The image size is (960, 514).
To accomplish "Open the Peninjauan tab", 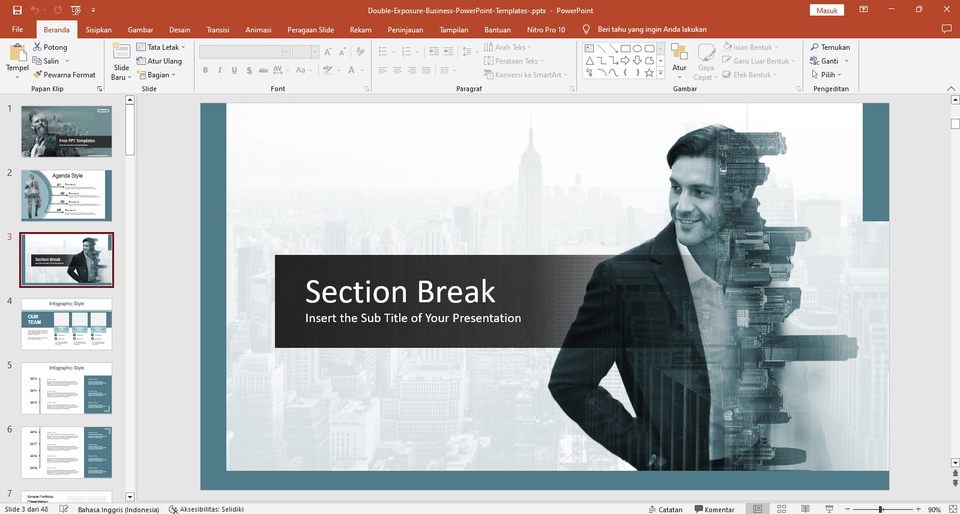I will point(405,29).
